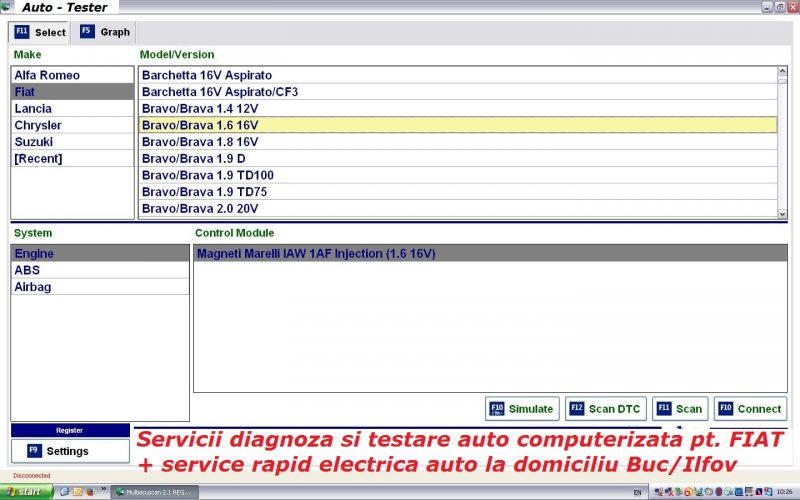The image size is (800, 500).
Task: Select Fiat in the Make list
Action: pos(72,92)
